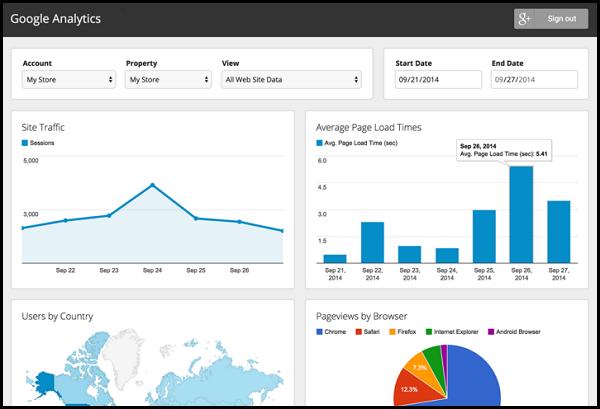Click the Sign out button

(x=551, y=19)
